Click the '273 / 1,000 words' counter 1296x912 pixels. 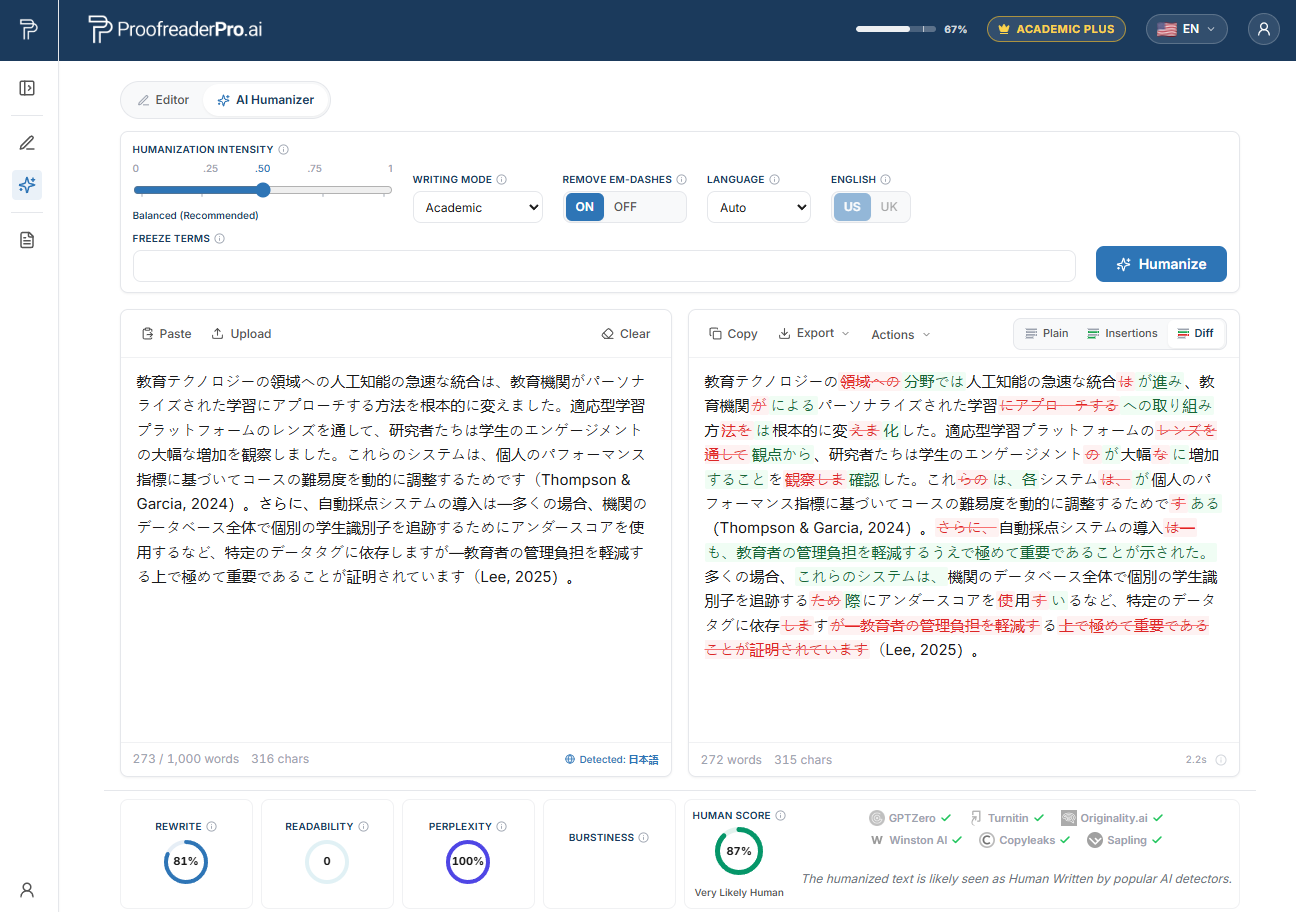tap(186, 759)
